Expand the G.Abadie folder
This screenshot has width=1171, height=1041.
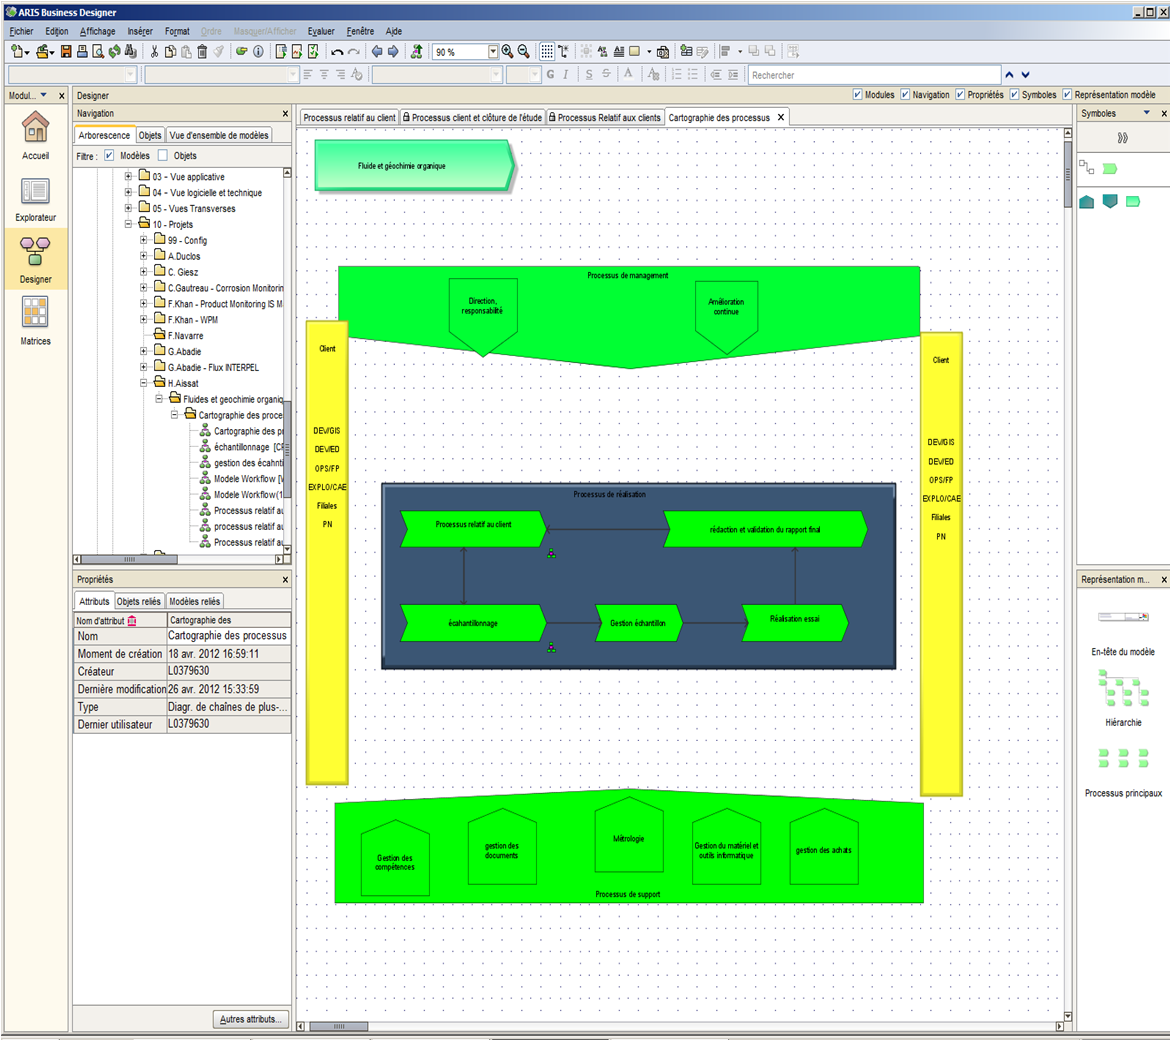pos(144,352)
